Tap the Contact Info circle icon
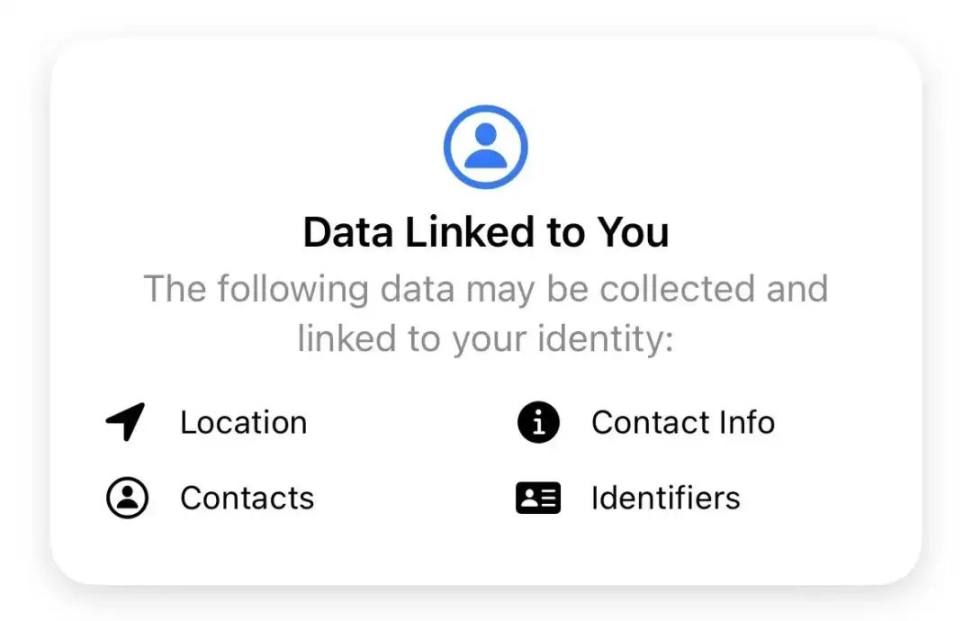The height and width of the screenshot is (621, 972). pos(538,422)
